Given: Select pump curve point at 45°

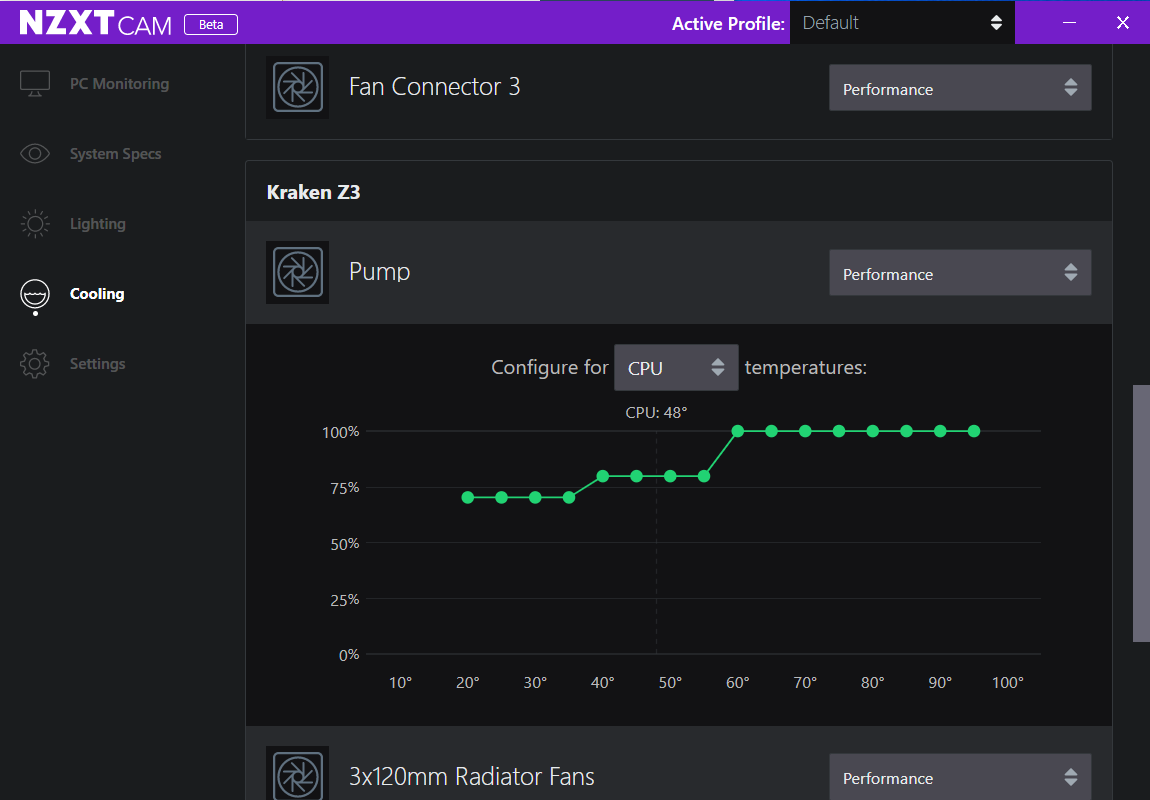Looking at the screenshot, I should tap(637, 476).
